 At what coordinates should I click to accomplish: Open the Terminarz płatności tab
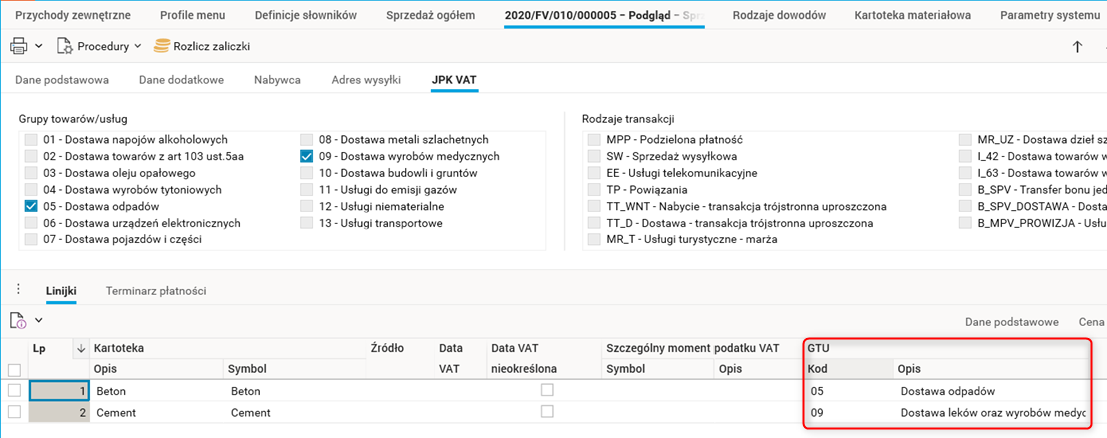[156, 290]
